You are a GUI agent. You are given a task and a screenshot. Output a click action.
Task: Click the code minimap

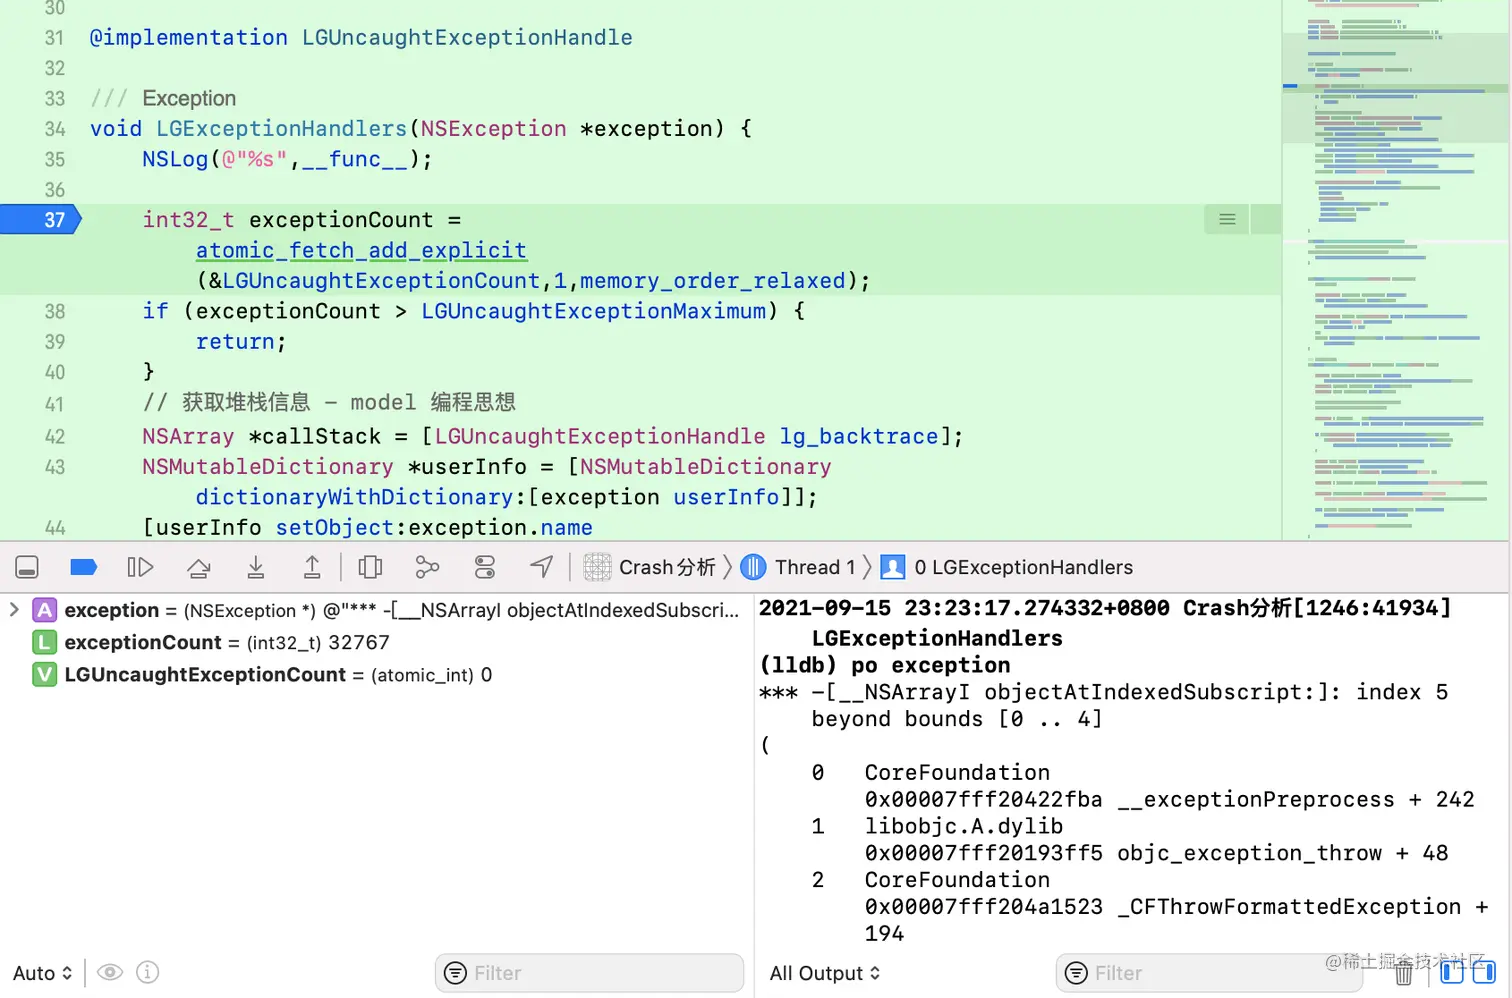pos(1396,270)
